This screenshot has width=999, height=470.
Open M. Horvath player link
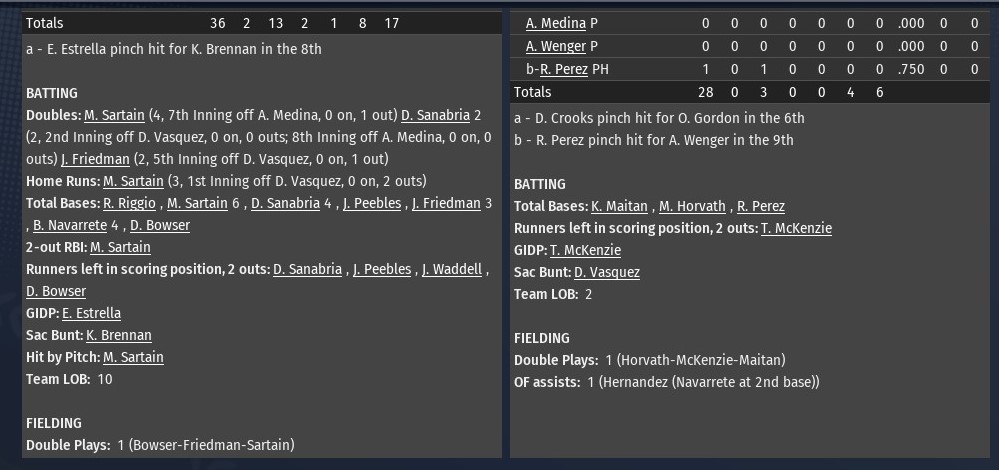[693, 206]
